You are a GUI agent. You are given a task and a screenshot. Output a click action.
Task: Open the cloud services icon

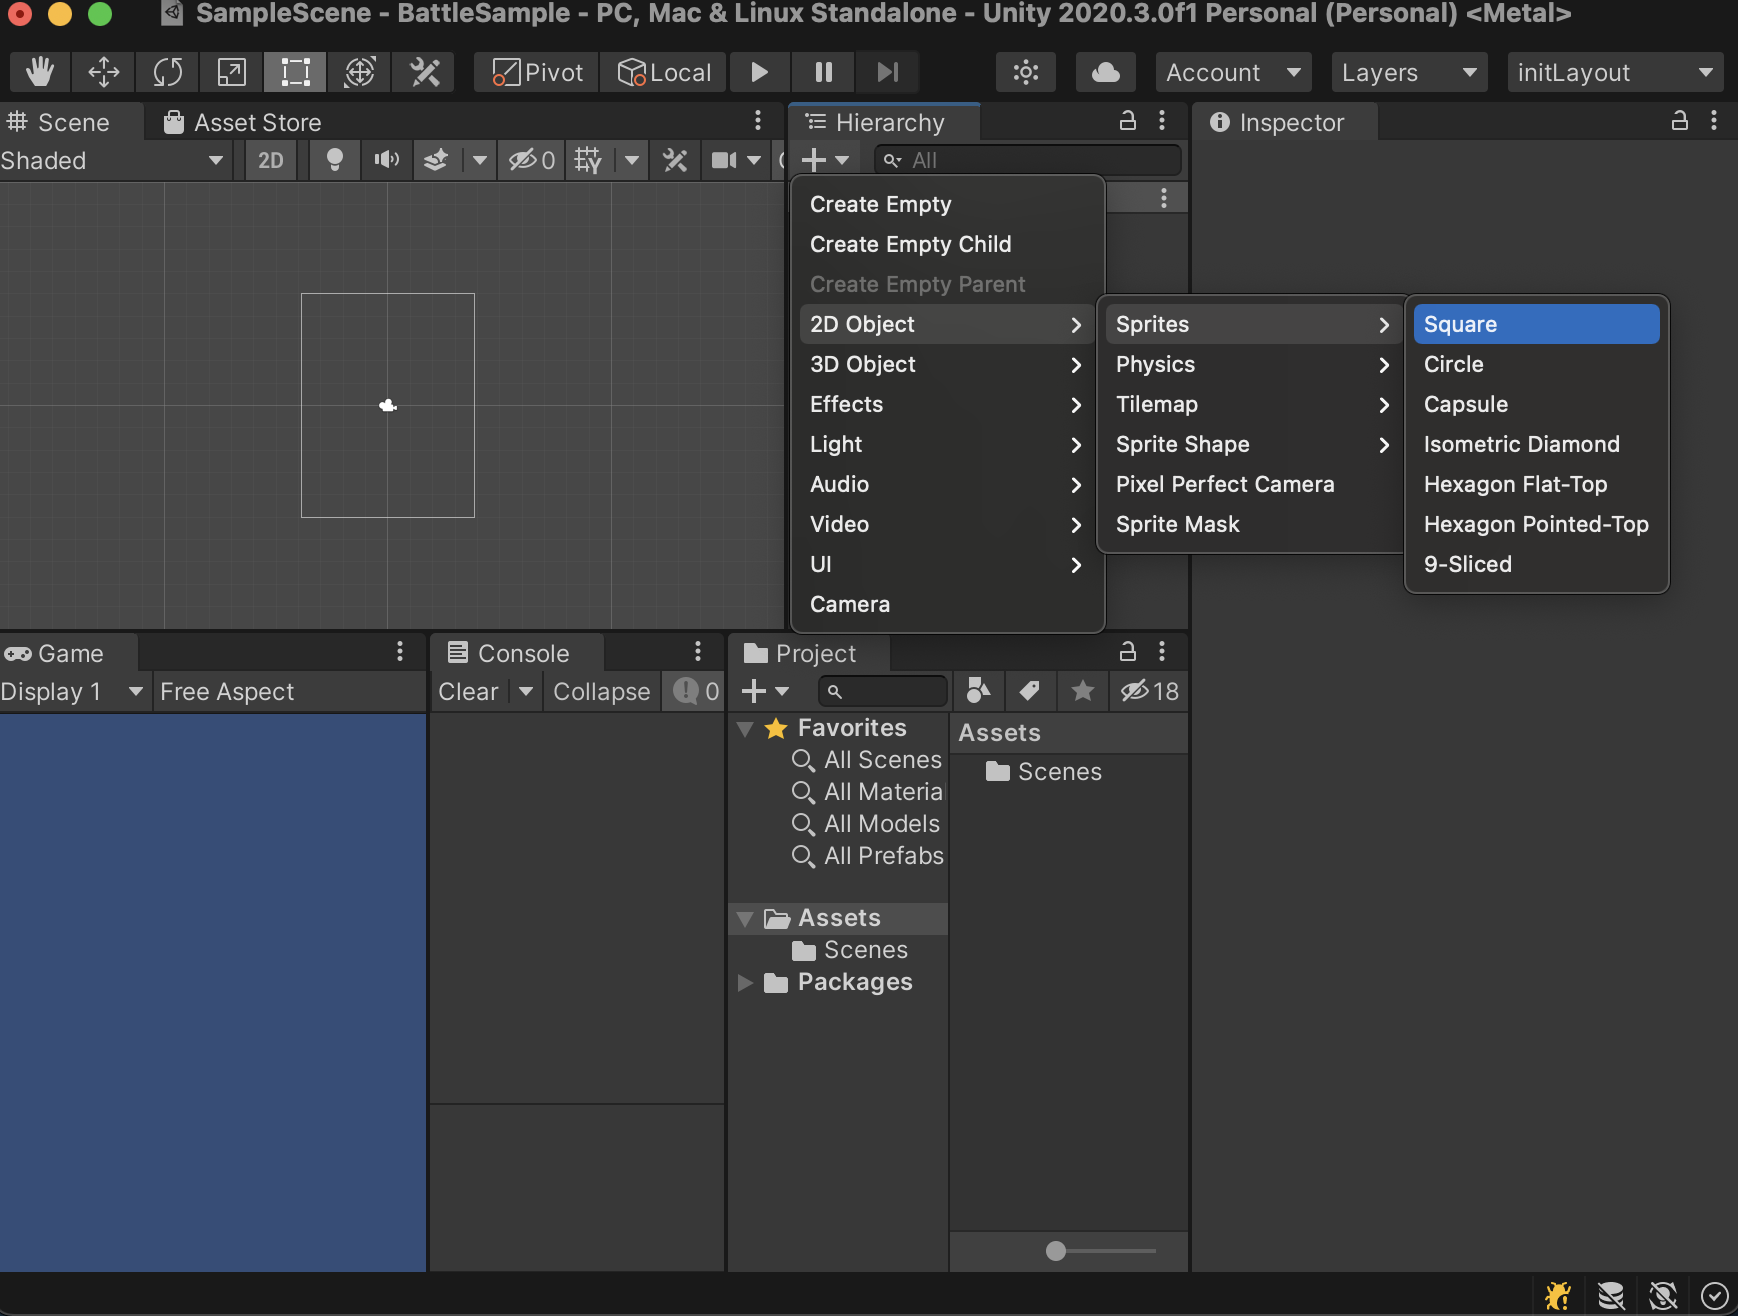click(1105, 72)
